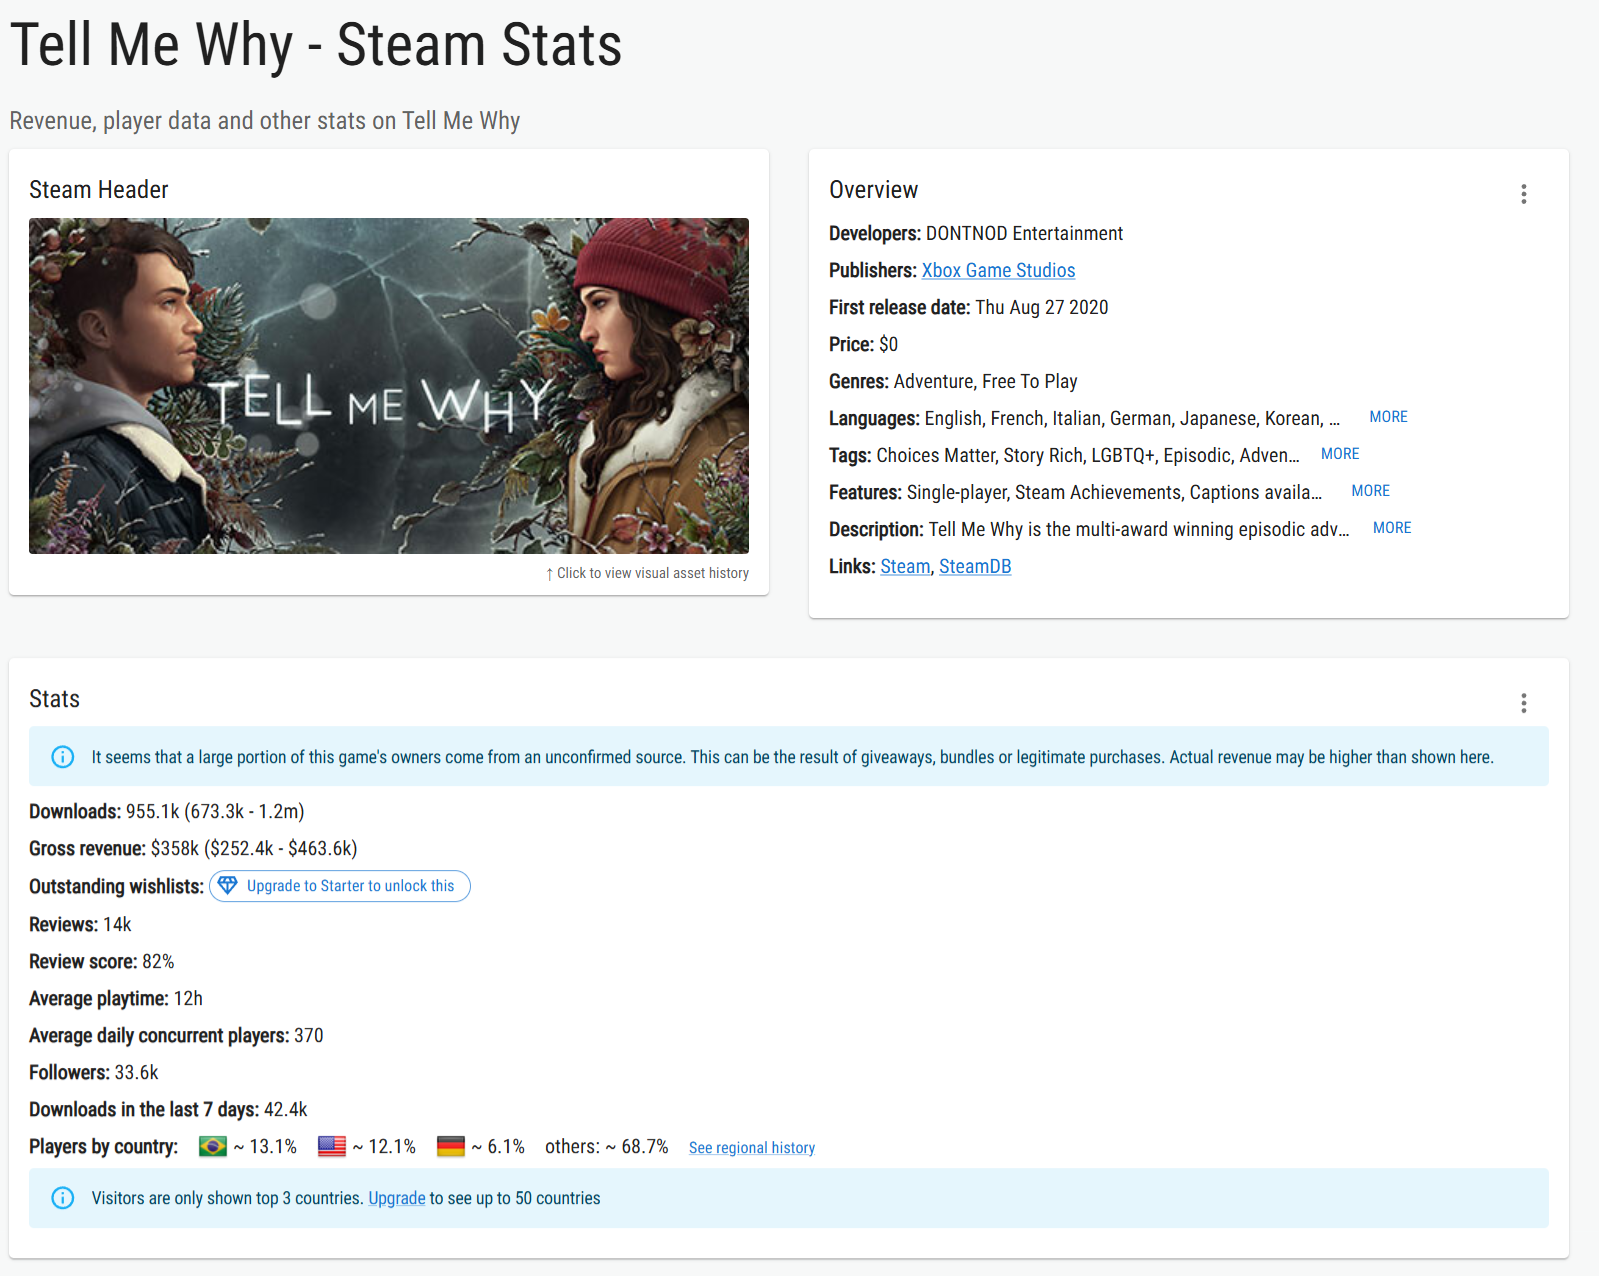Click the subtitle about revenue and player data
The height and width of the screenshot is (1276, 1599).
point(265,121)
